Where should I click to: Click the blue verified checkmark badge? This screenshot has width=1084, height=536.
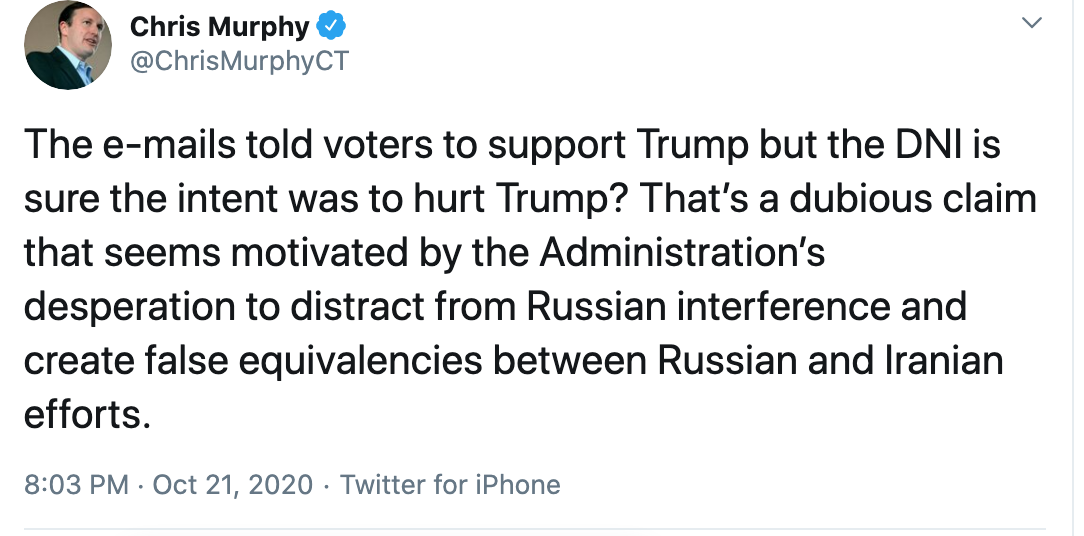[330, 26]
